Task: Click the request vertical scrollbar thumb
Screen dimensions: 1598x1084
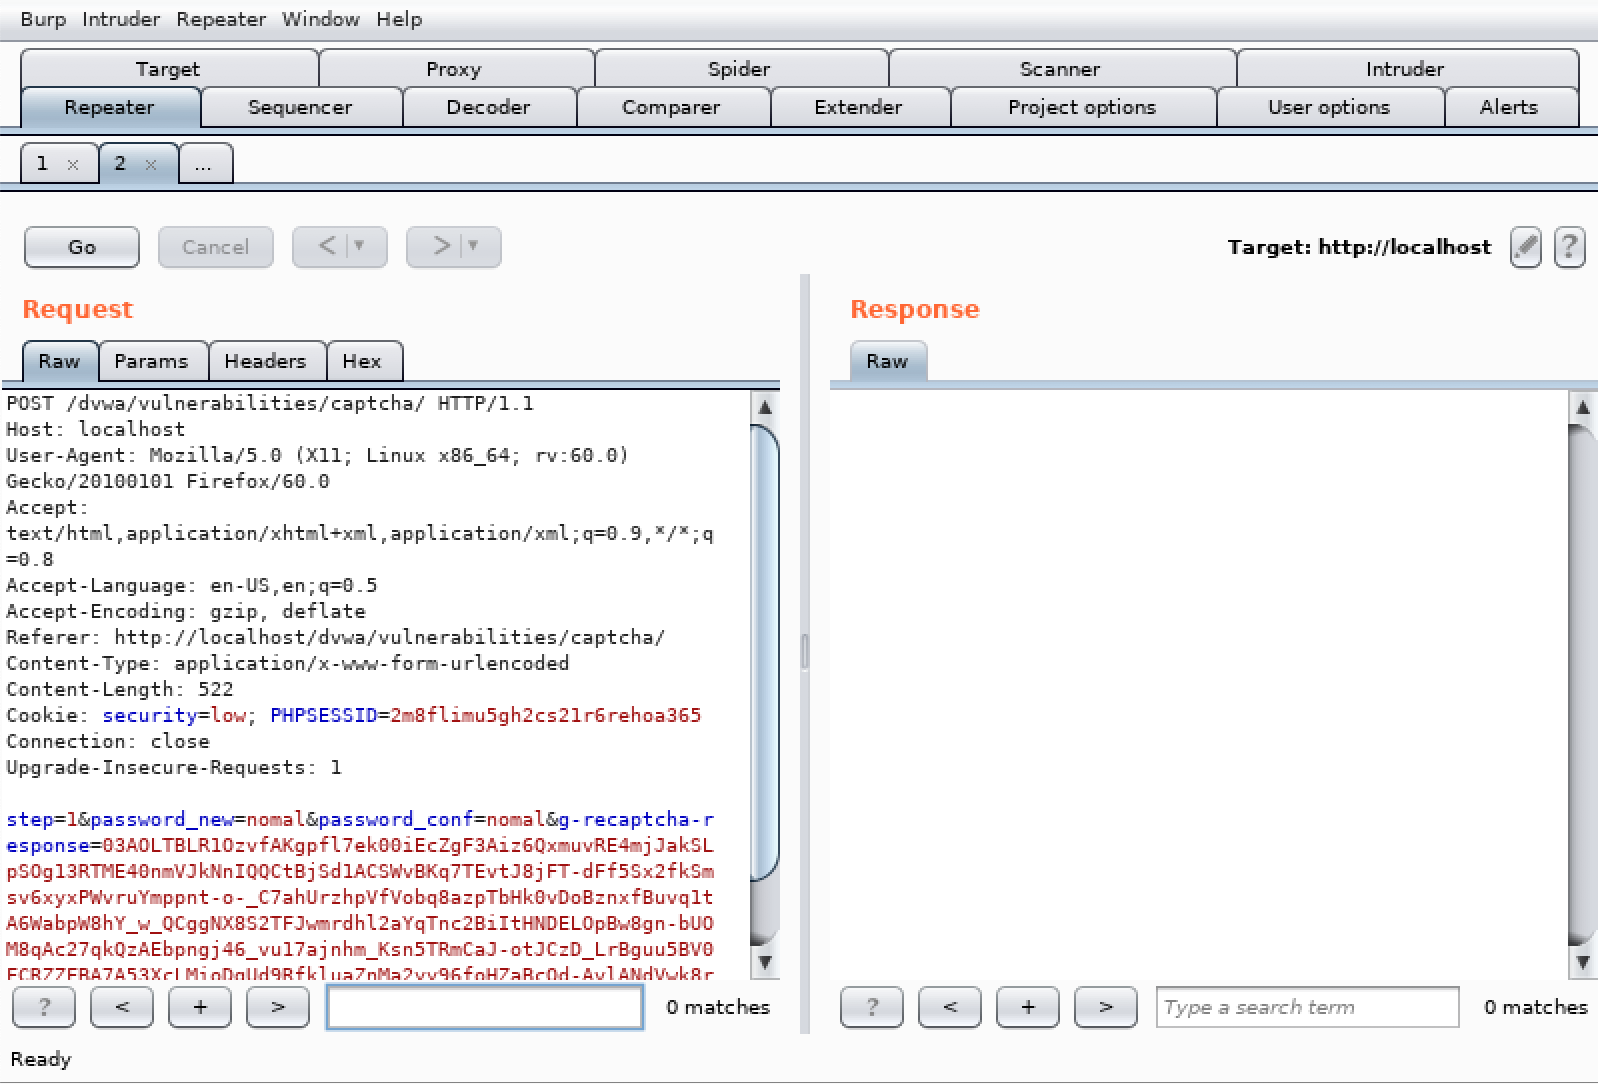Action: pos(765,654)
